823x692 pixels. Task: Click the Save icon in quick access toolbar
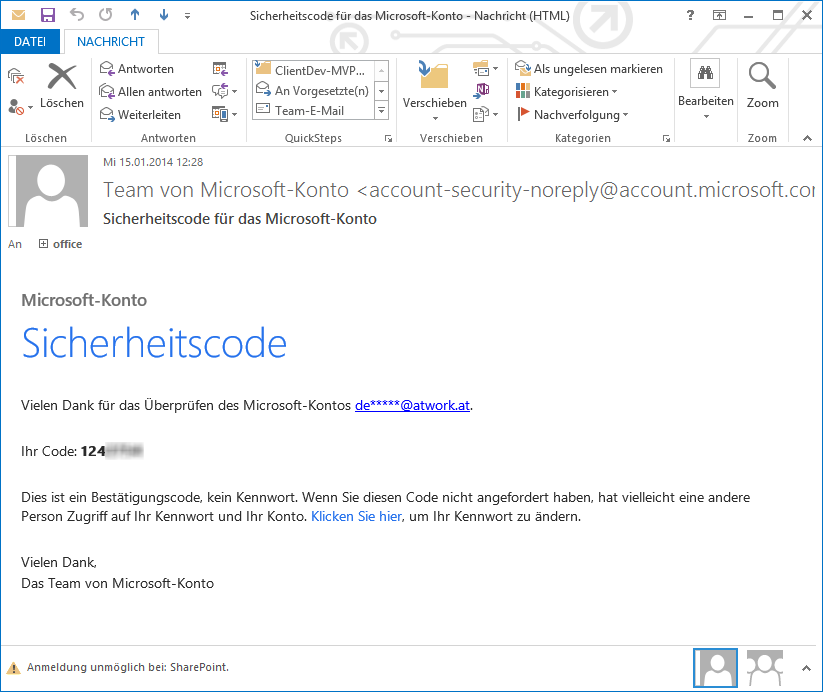coord(48,15)
